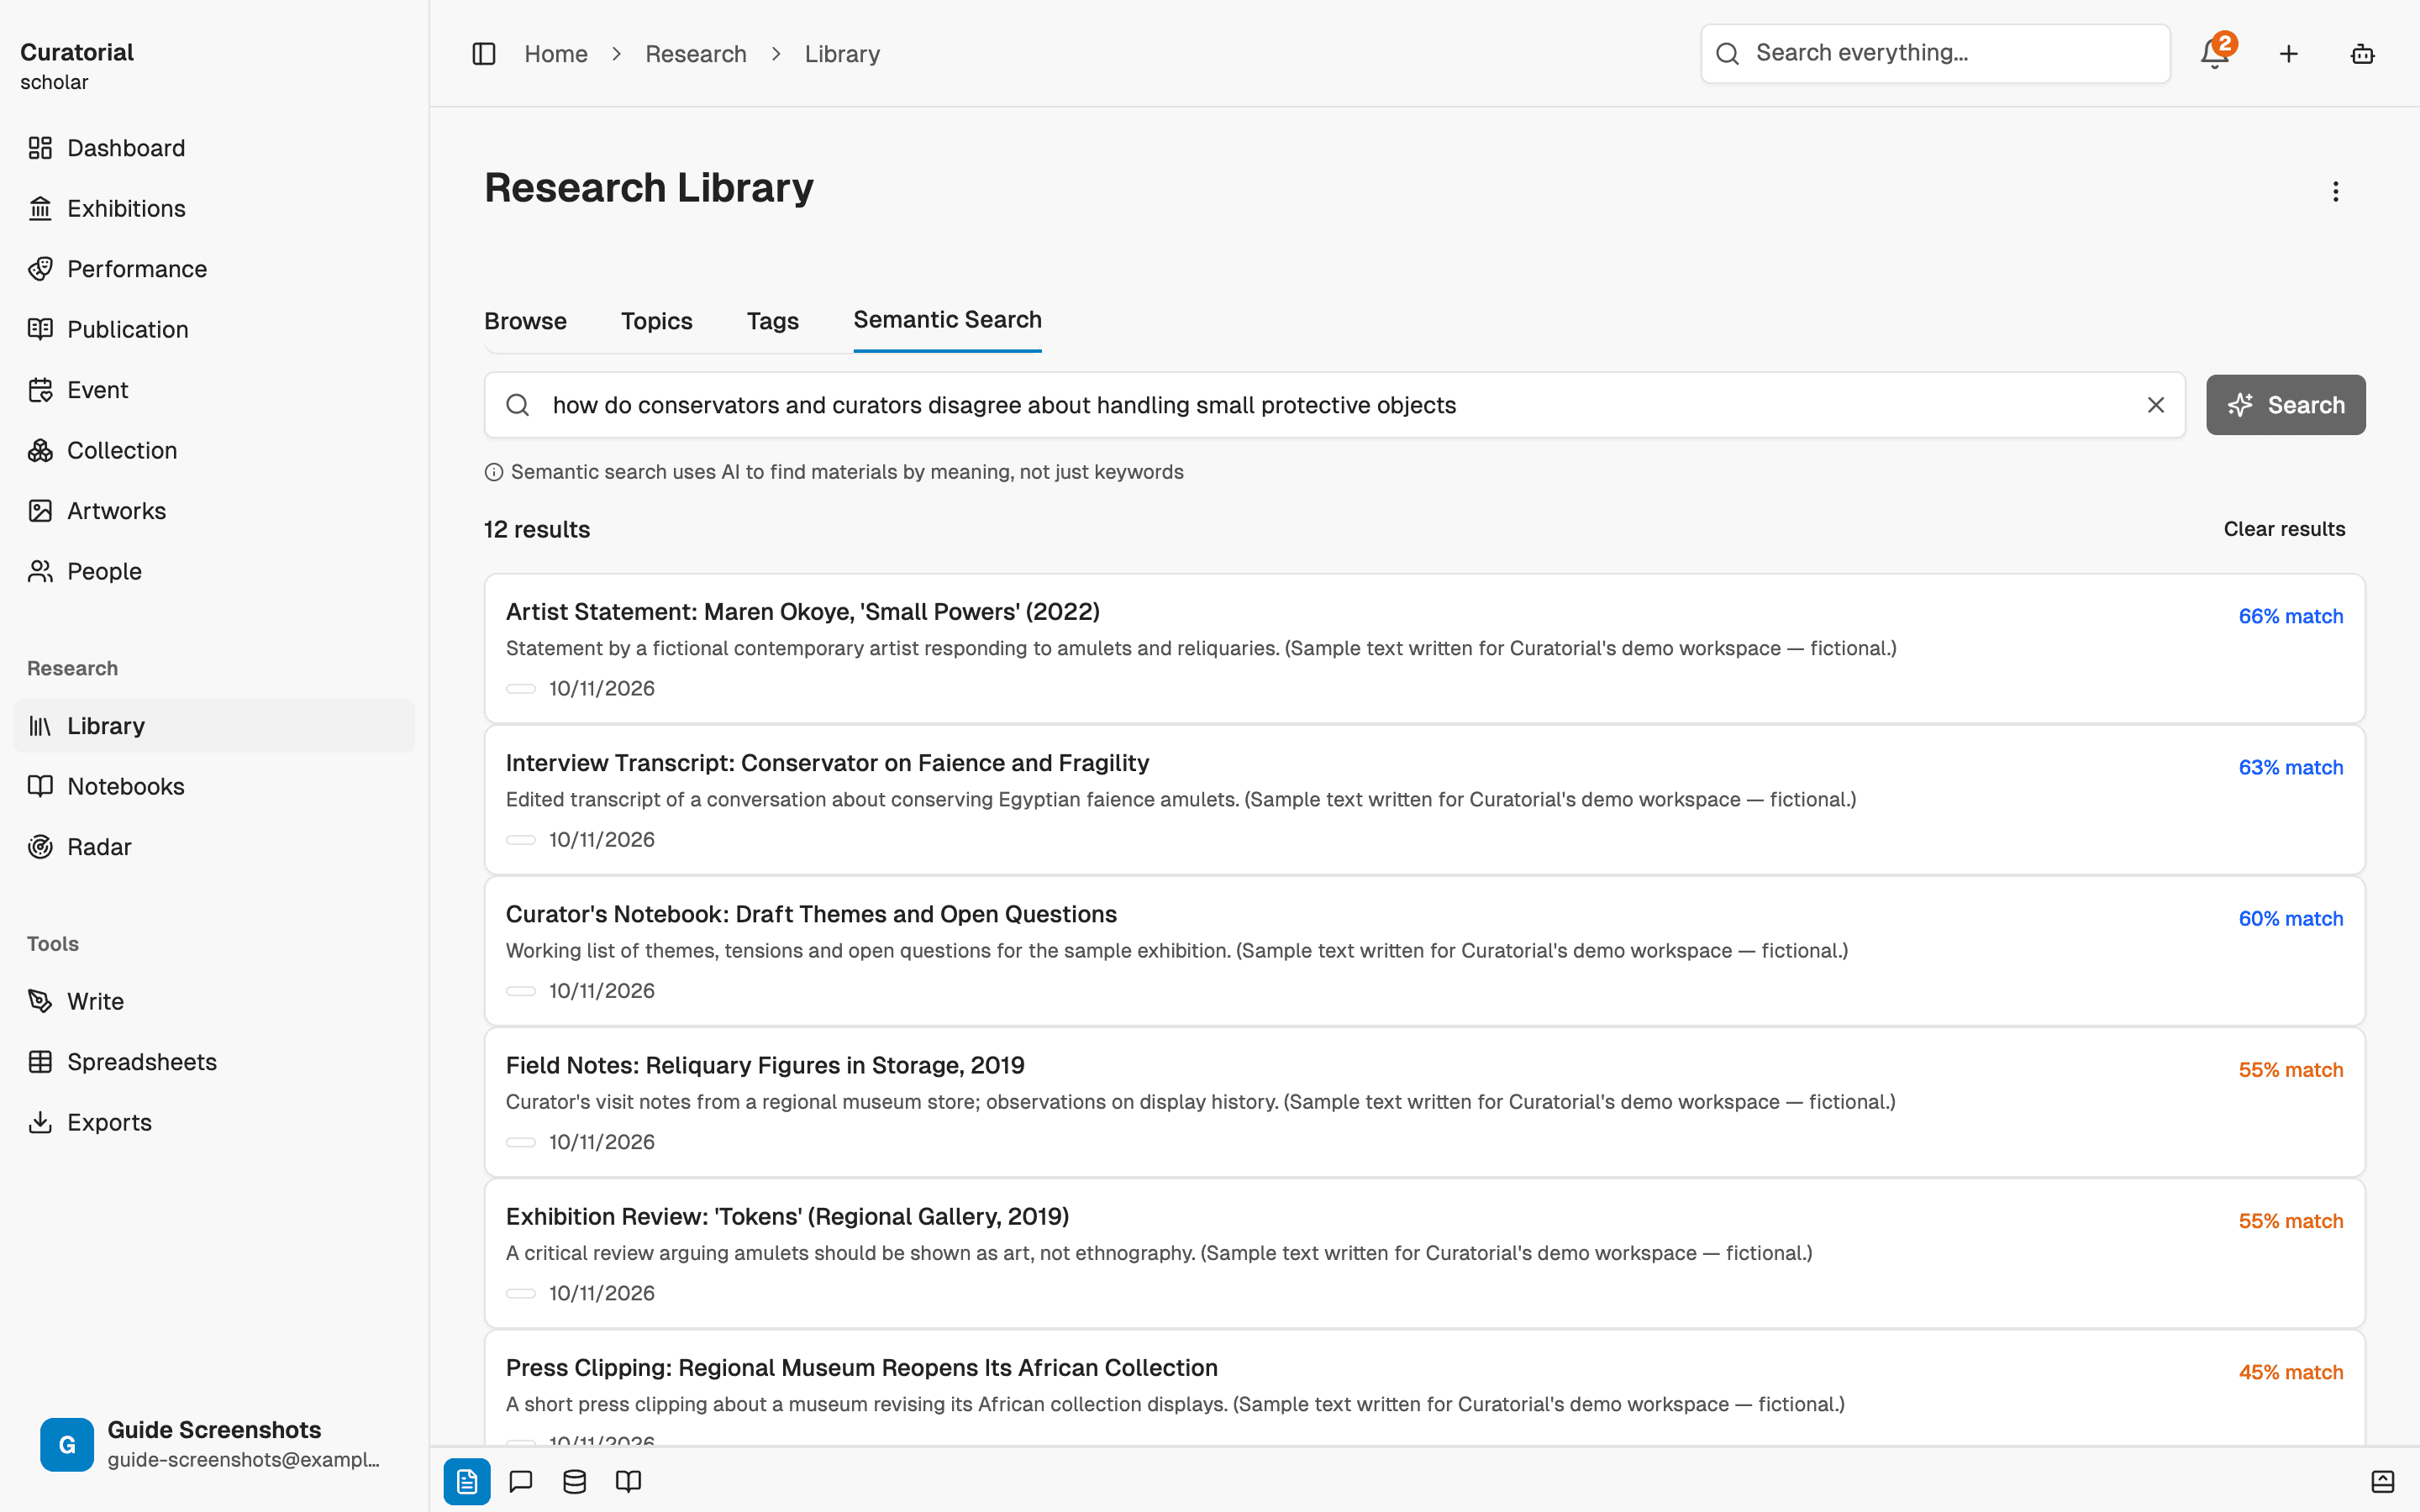Click the G user avatar
The height and width of the screenshot is (1512, 2420).
[x=67, y=1444]
